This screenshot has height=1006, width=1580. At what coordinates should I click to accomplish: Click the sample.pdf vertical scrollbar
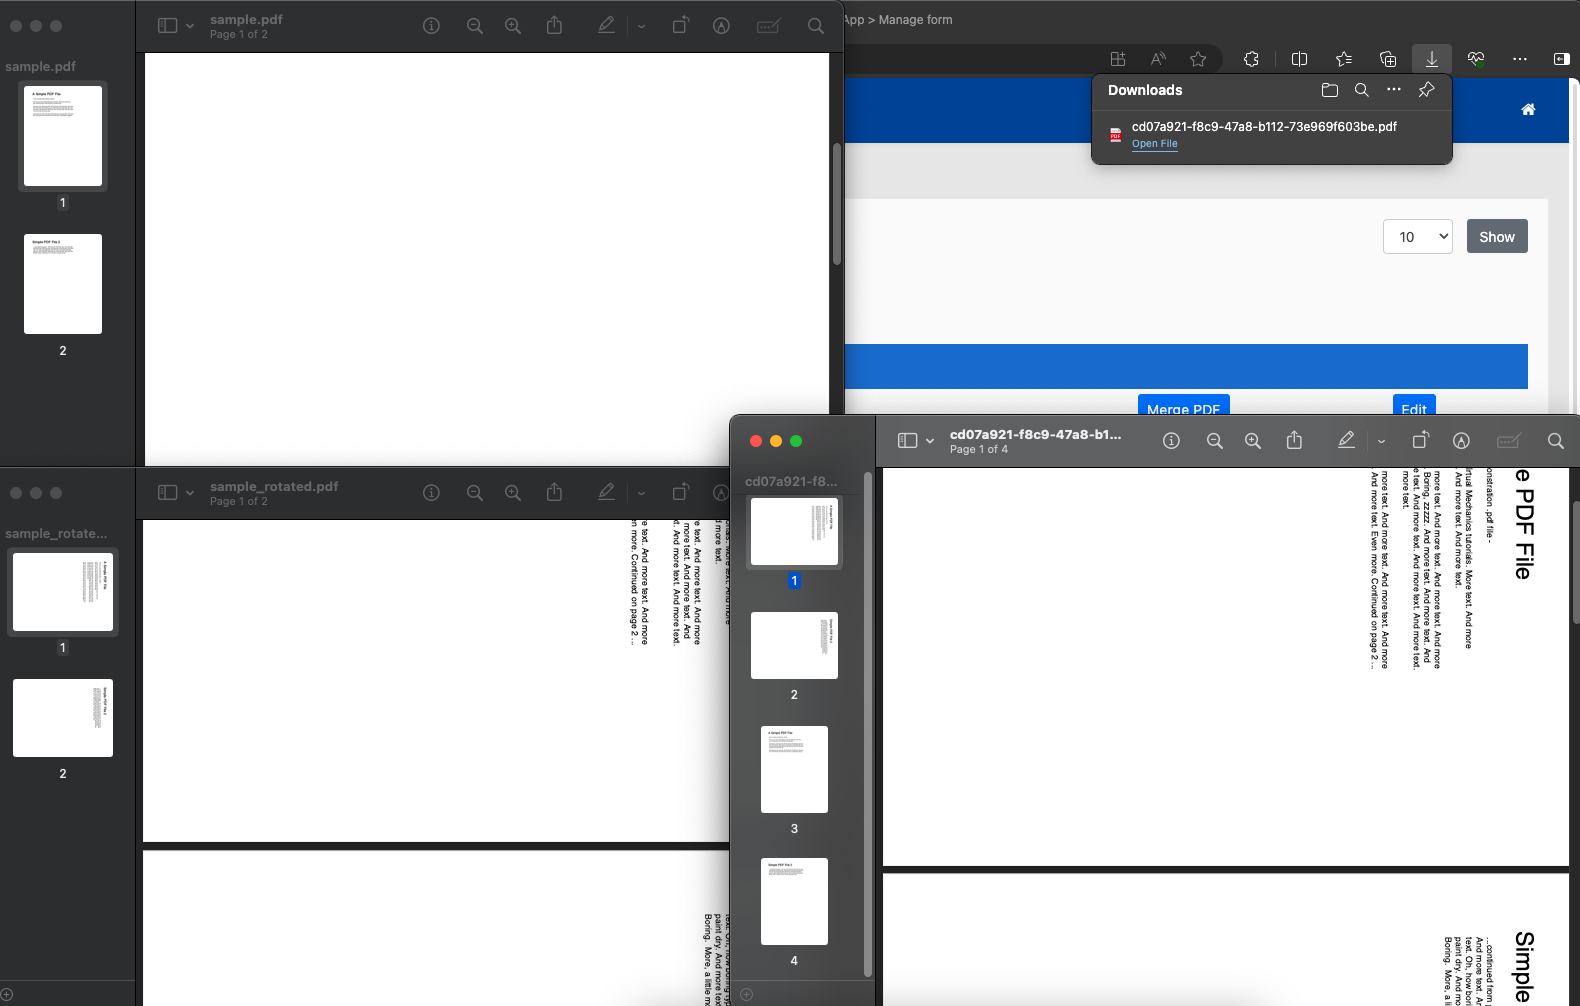[x=837, y=205]
